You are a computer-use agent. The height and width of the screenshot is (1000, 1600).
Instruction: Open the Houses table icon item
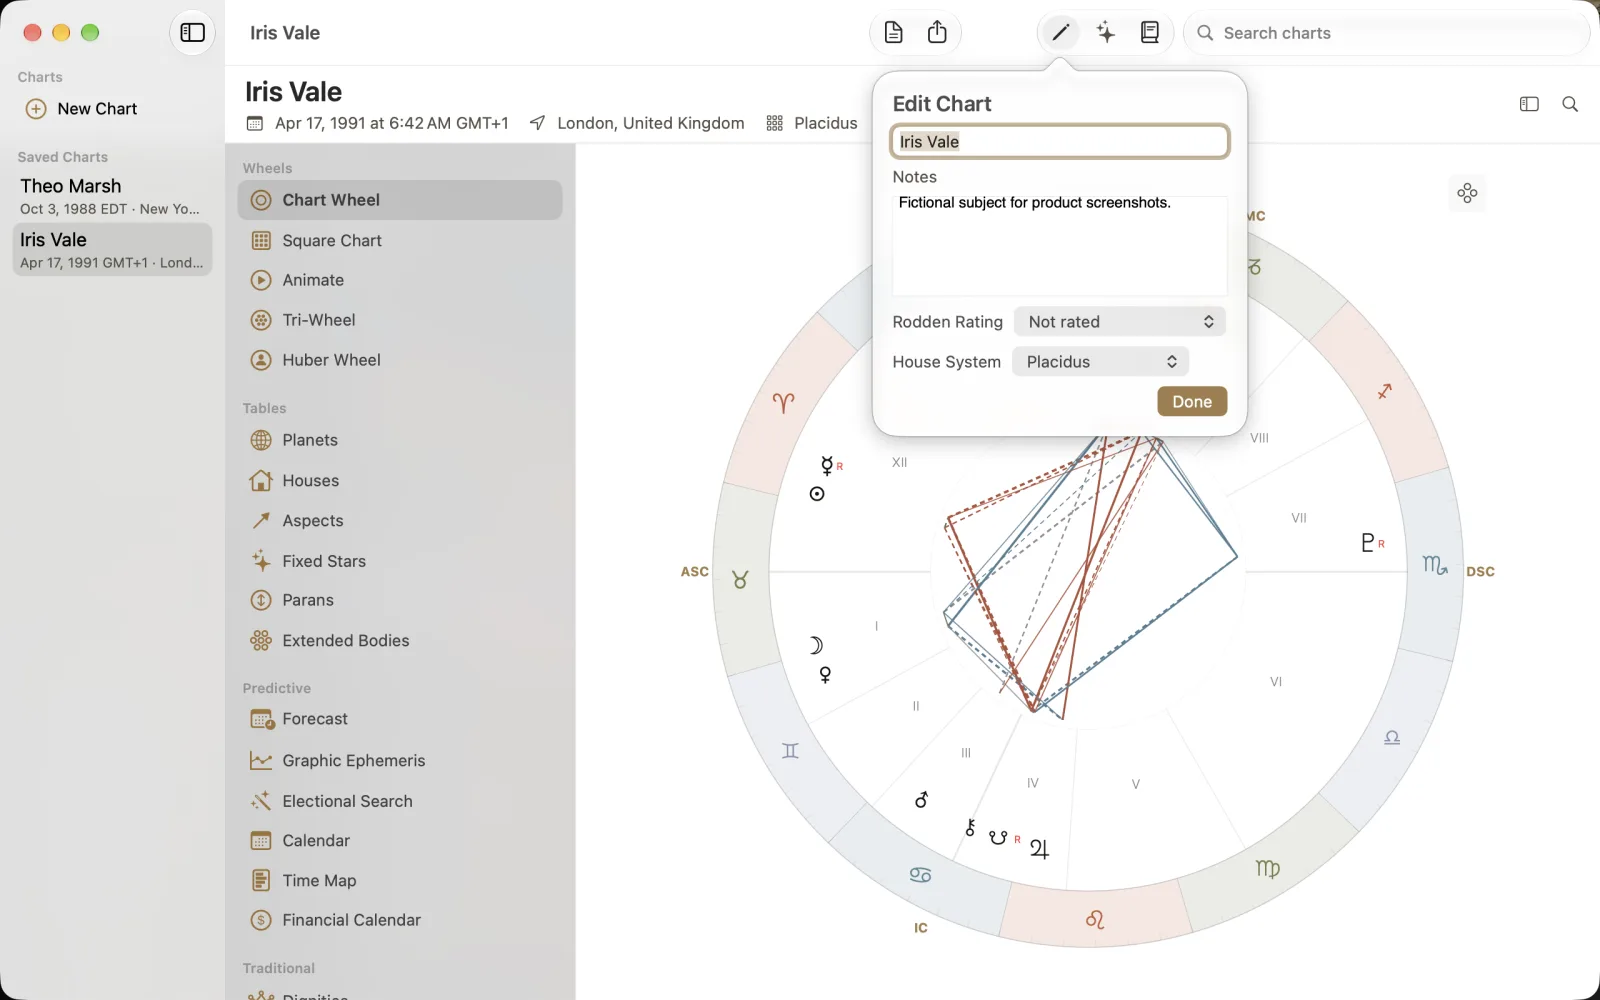pos(261,481)
